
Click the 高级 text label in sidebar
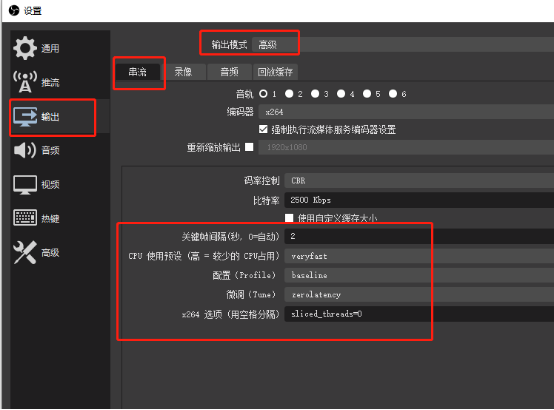click(50, 253)
